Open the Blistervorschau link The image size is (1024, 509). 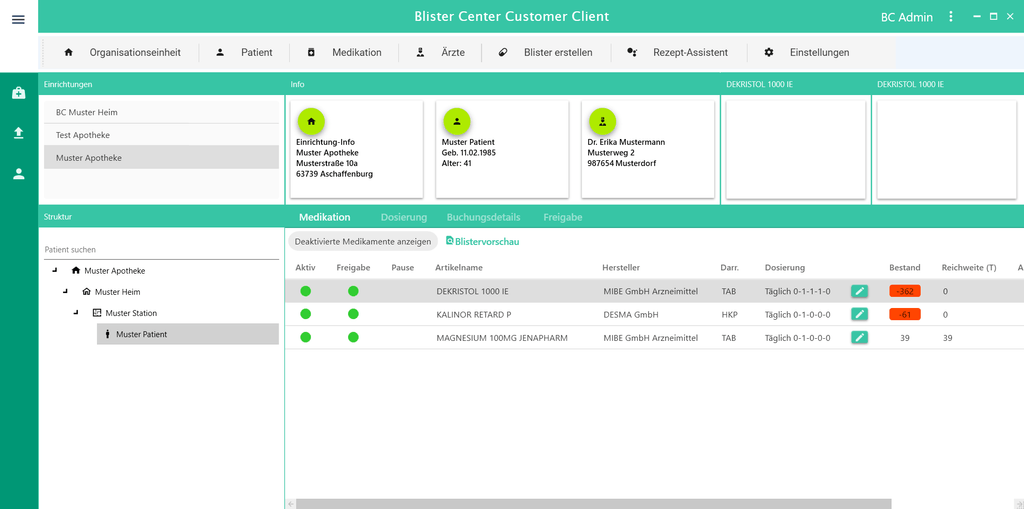[483, 241]
